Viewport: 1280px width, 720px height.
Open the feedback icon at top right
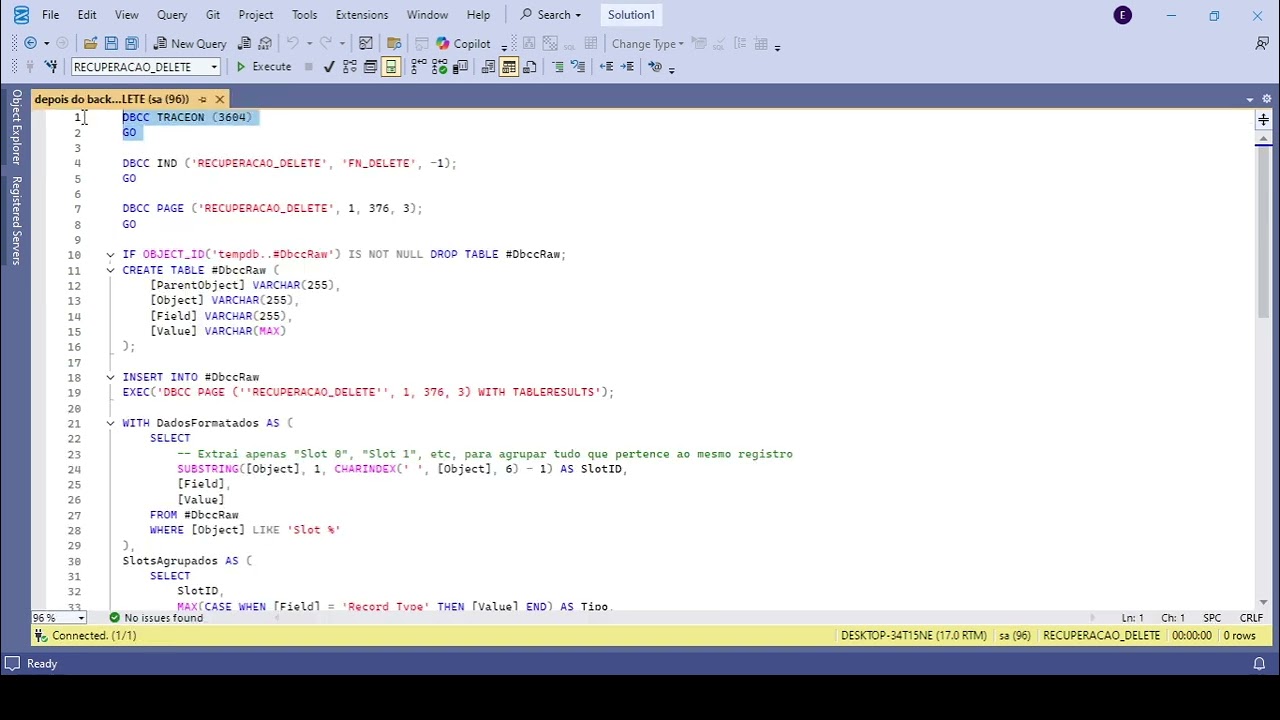click(1262, 43)
